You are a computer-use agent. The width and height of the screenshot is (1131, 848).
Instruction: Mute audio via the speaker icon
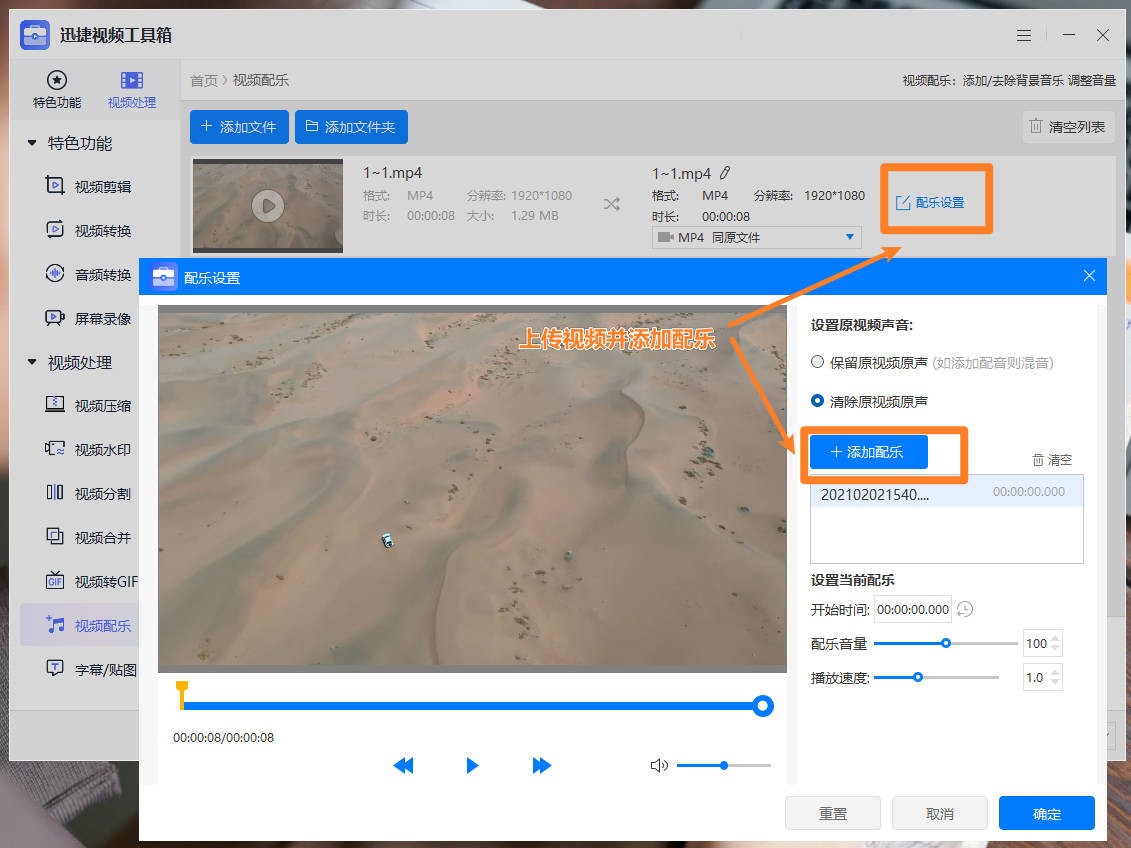pyautogui.click(x=658, y=766)
